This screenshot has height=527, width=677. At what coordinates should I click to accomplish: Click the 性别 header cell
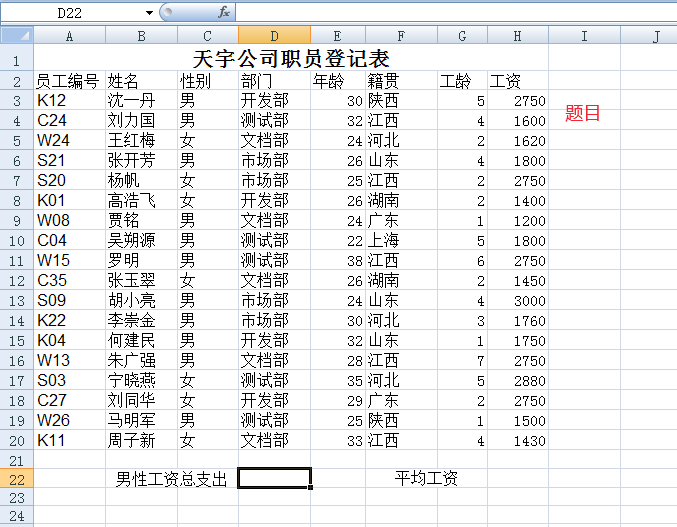(208, 81)
